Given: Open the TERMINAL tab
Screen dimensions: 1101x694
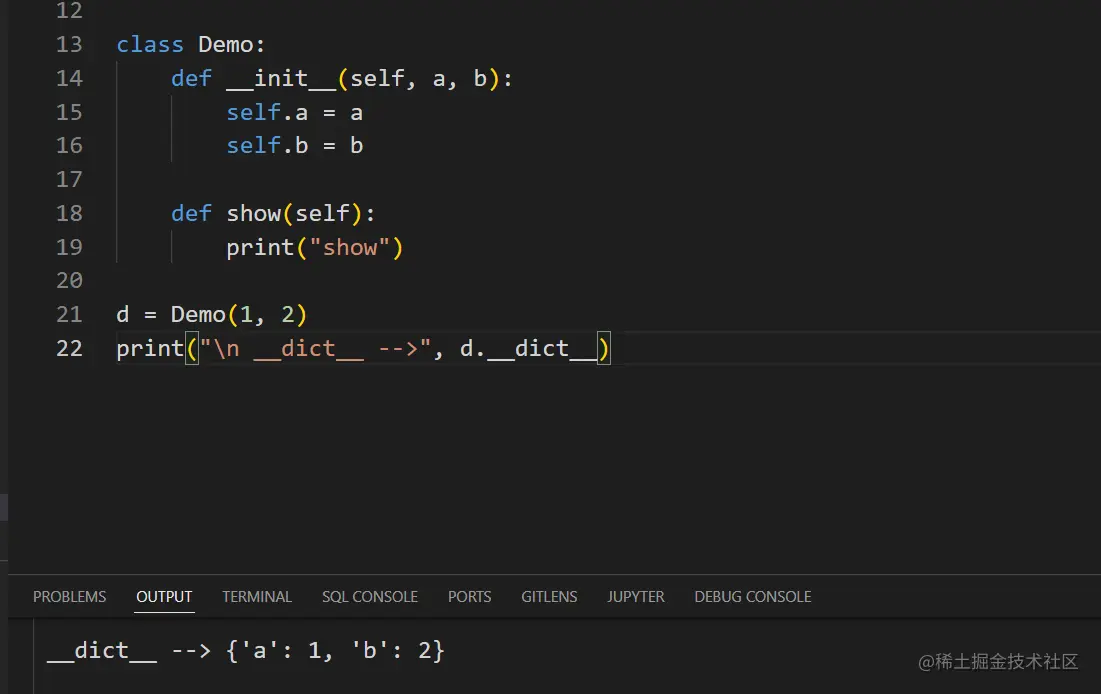Looking at the screenshot, I should (257, 596).
